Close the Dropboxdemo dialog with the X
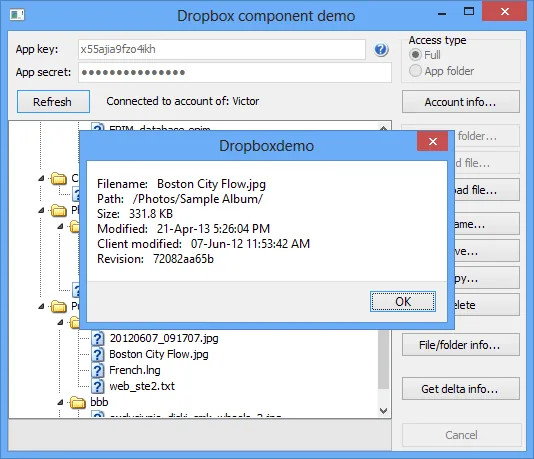534x459 pixels. click(x=433, y=141)
